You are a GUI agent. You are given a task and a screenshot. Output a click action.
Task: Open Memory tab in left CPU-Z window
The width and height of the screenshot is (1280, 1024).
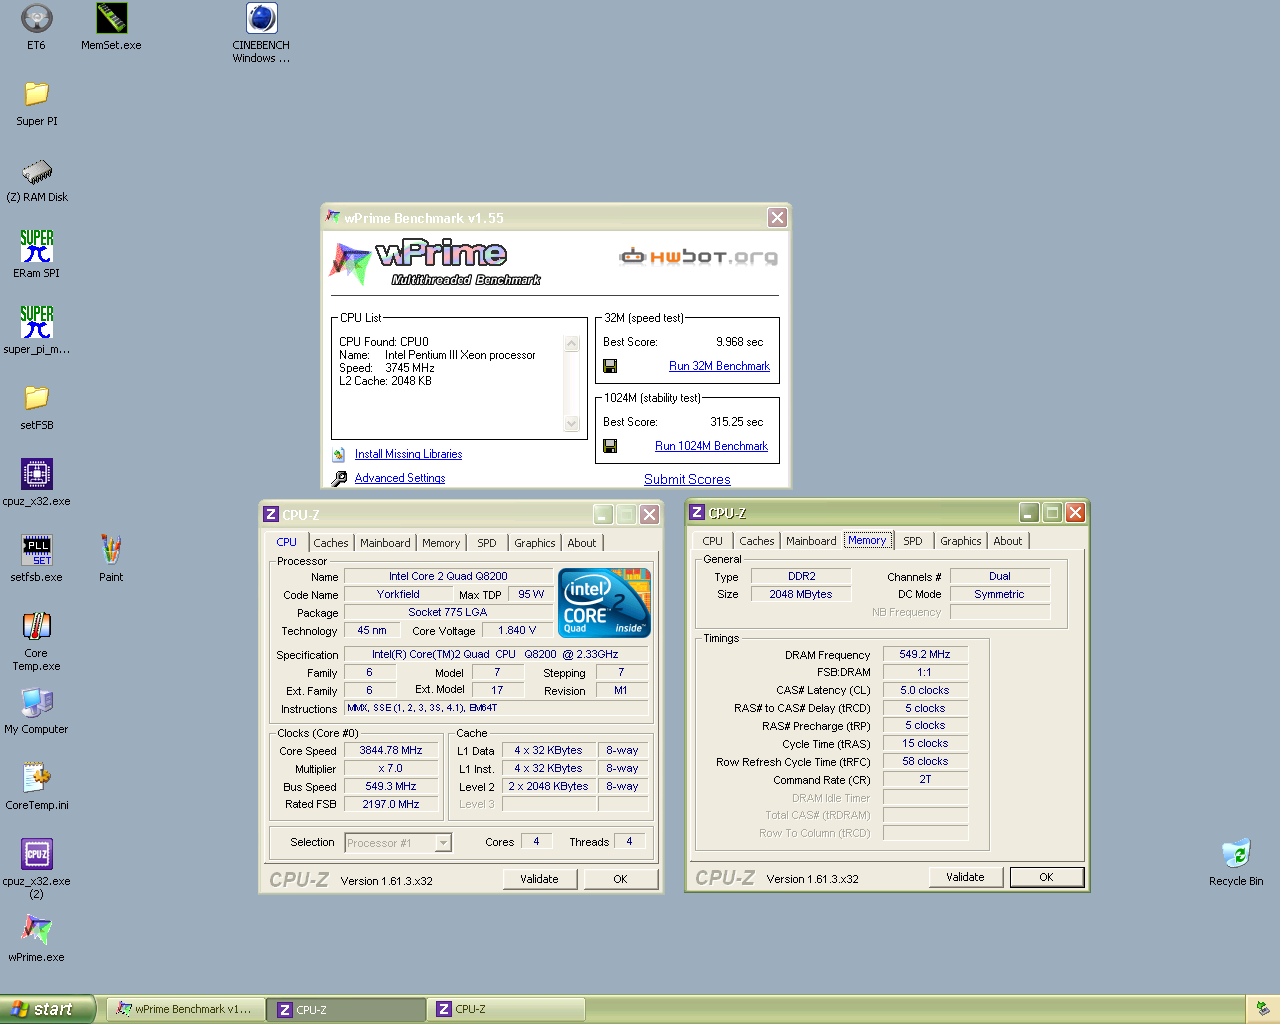coord(441,543)
